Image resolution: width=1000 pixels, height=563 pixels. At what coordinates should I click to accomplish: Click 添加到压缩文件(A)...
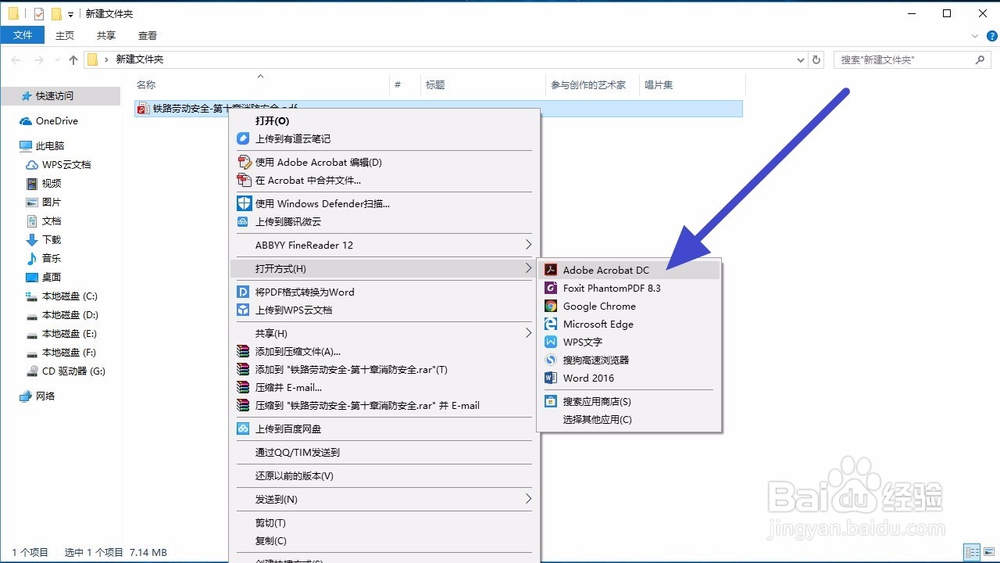(x=385, y=351)
